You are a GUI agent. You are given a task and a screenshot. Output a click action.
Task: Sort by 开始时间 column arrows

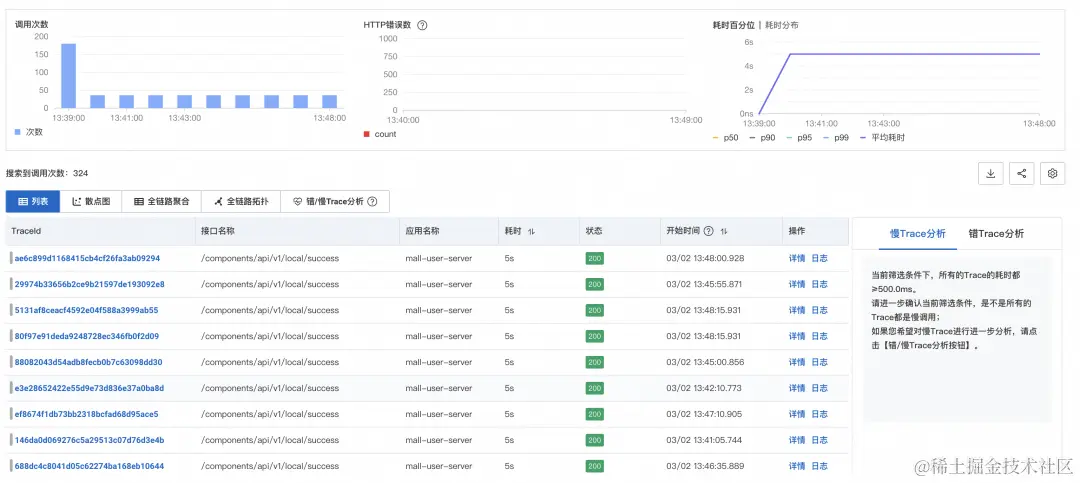tap(724, 232)
